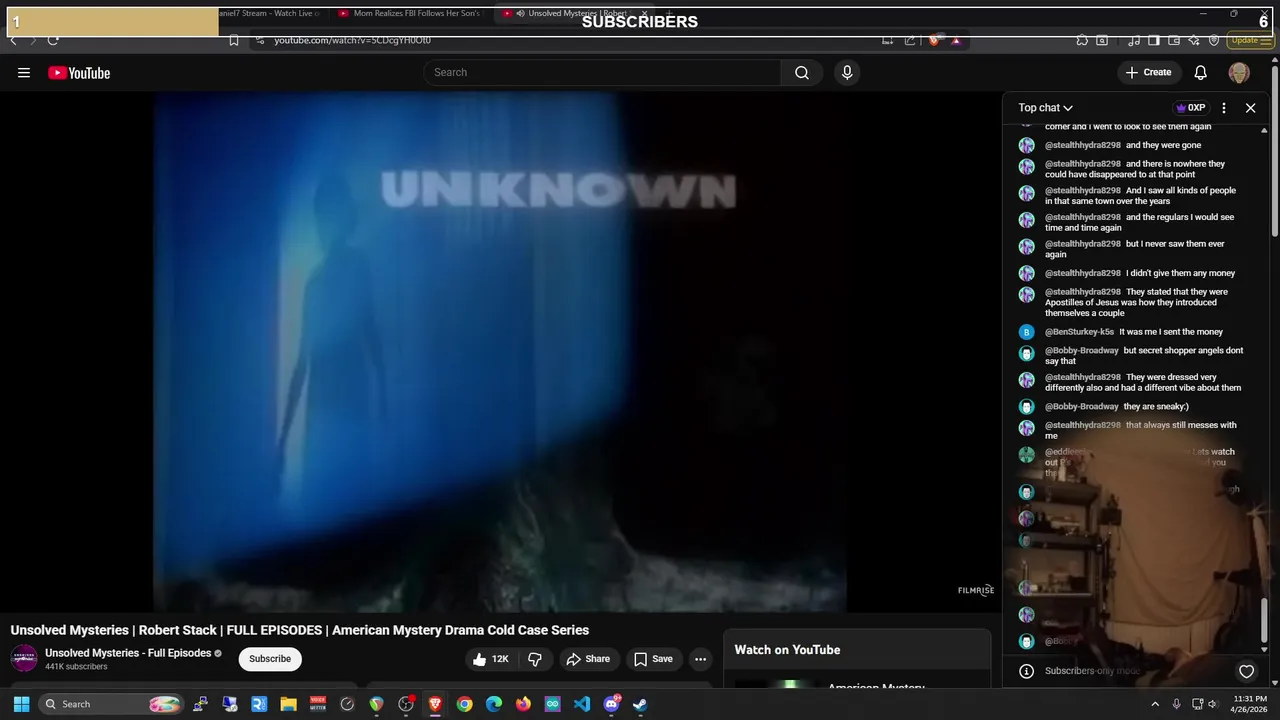
Task: Open the Unsolved Mysteries channel avatar
Action: point(24,659)
